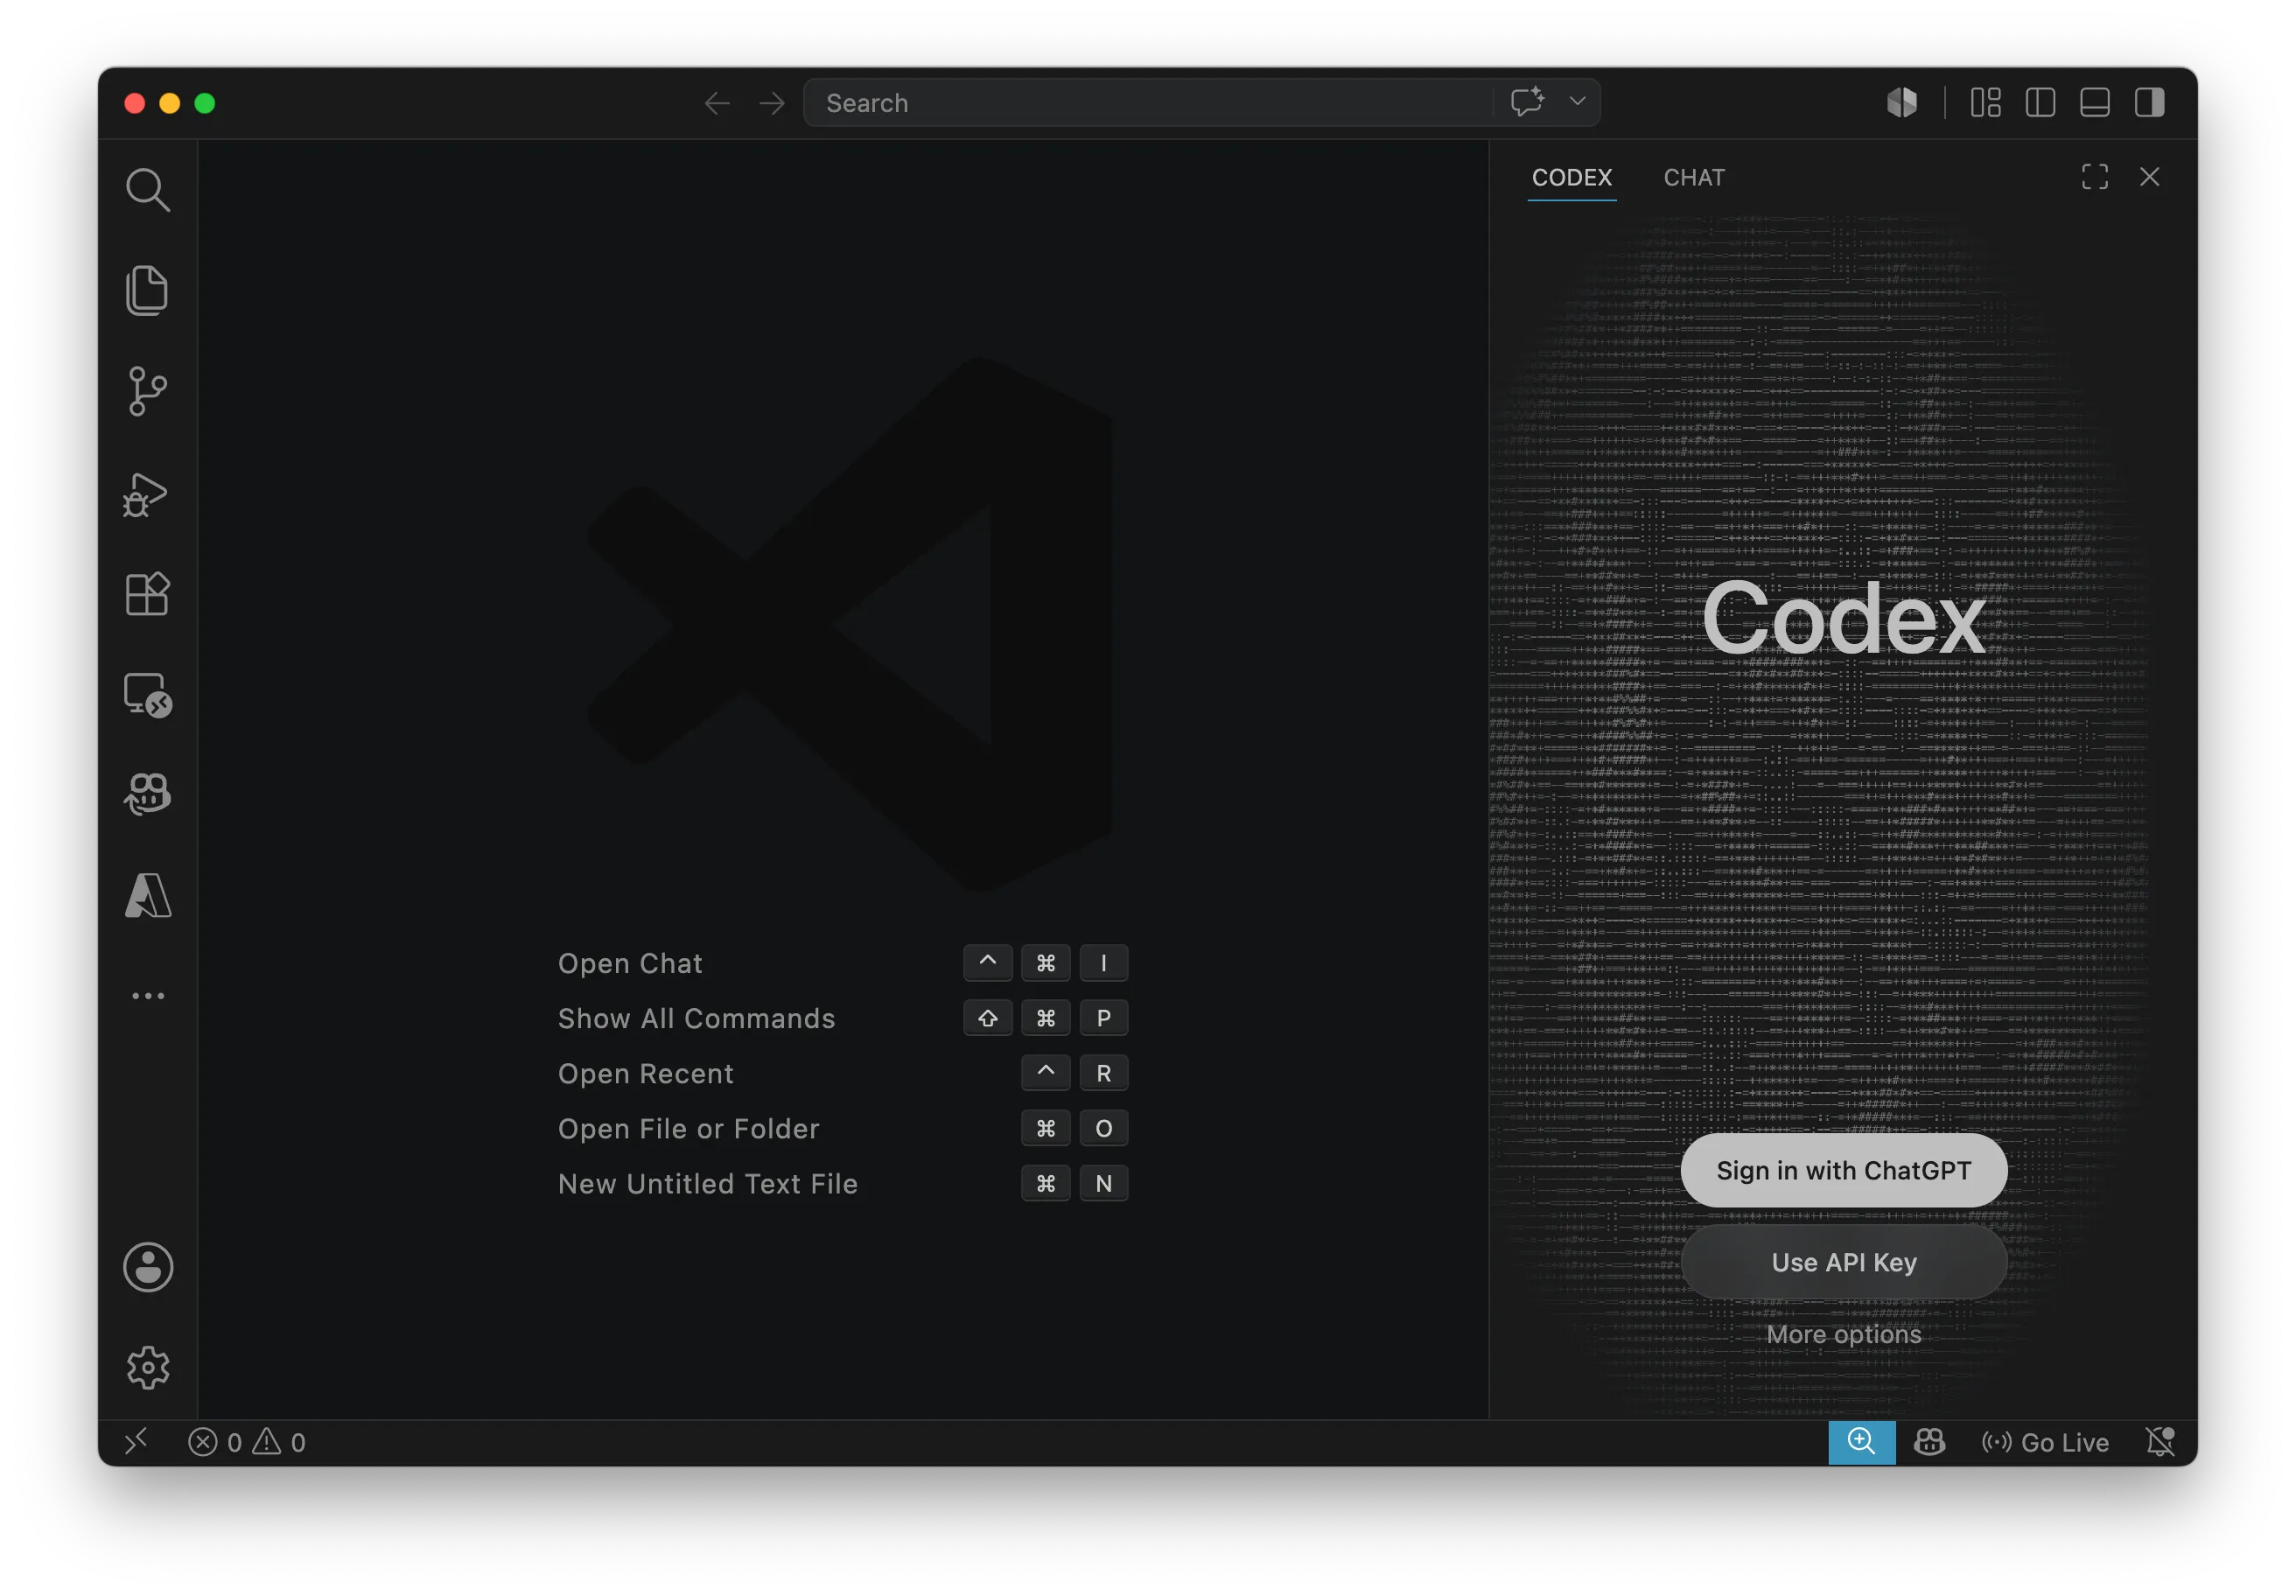Click the zoom magnifier status bar item
This screenshot has width=2296, height=1596.
1861,1441
